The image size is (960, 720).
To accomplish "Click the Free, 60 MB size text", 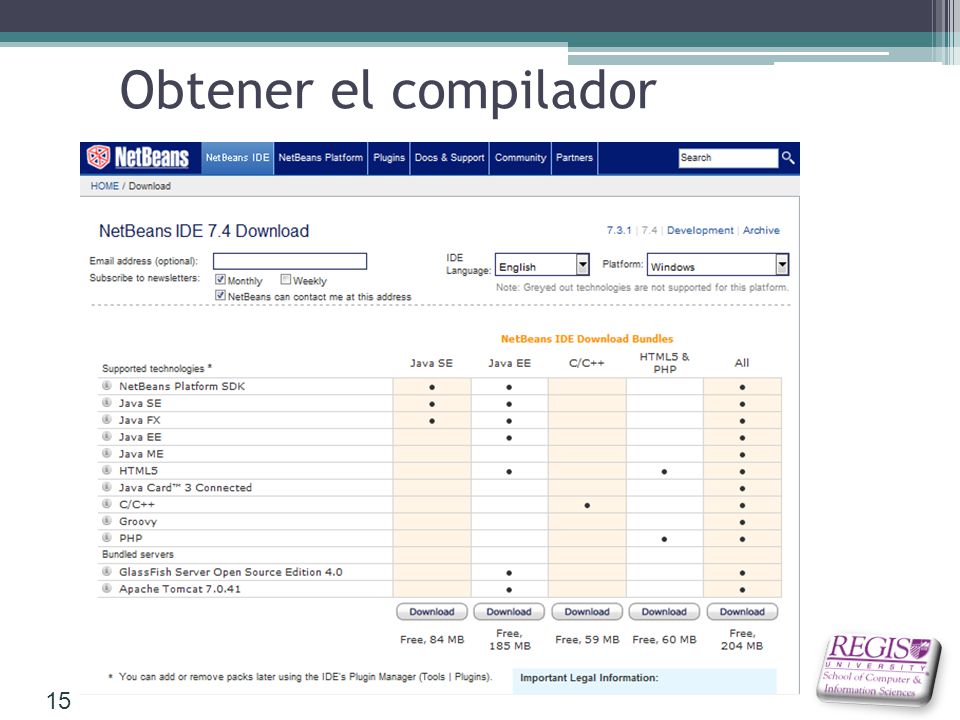I will point(664,640).
